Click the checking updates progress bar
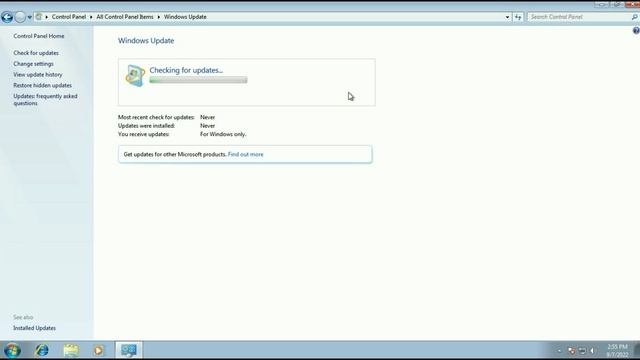 click(x=198, y=80)
